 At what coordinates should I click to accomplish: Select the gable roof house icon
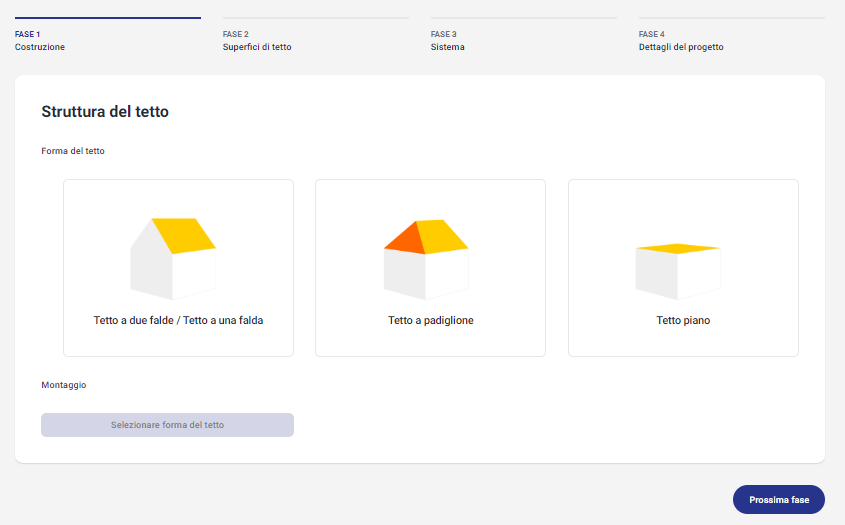tap(173, 259)
